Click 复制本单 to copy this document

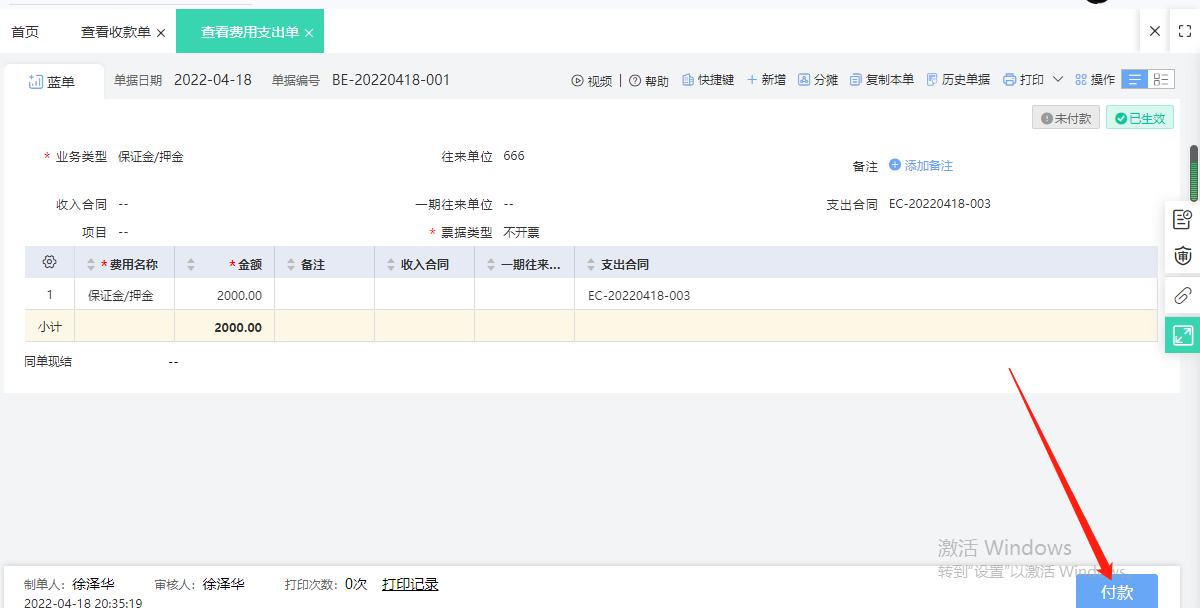[881, 80]
